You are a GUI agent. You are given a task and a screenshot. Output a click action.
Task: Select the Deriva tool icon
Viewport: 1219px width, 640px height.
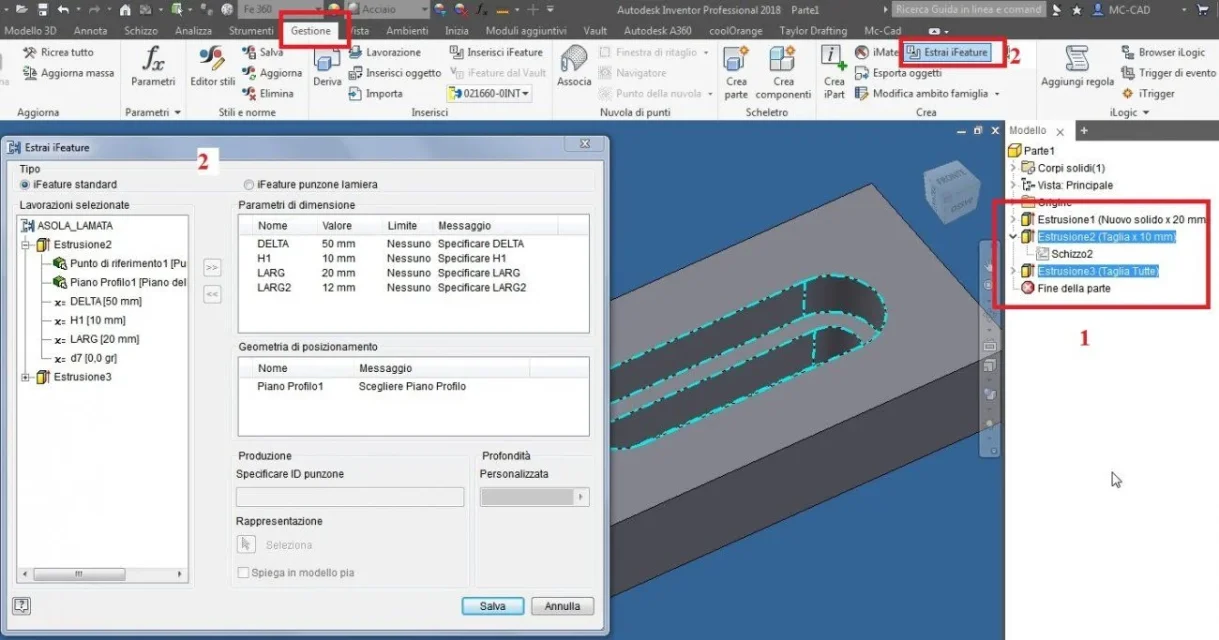tap(327, 66)
